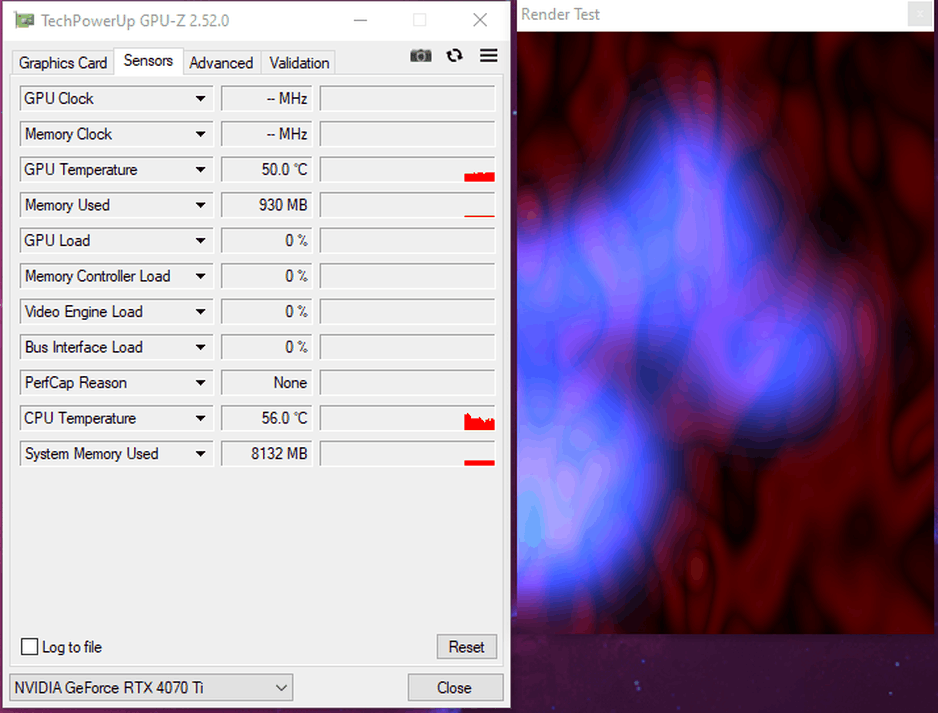Click the PerfCap Reason None value
Image resolution: width=938 pixels, height=713 pixels.
(267, 383)
